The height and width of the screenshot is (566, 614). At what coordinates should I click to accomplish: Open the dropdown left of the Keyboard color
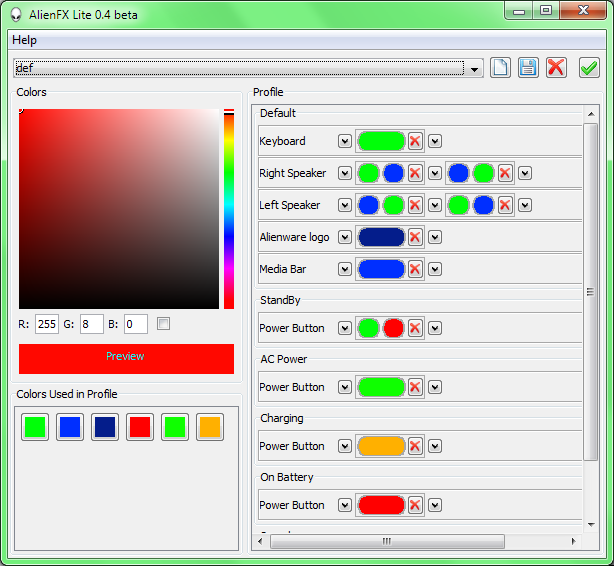click(345, 141)
